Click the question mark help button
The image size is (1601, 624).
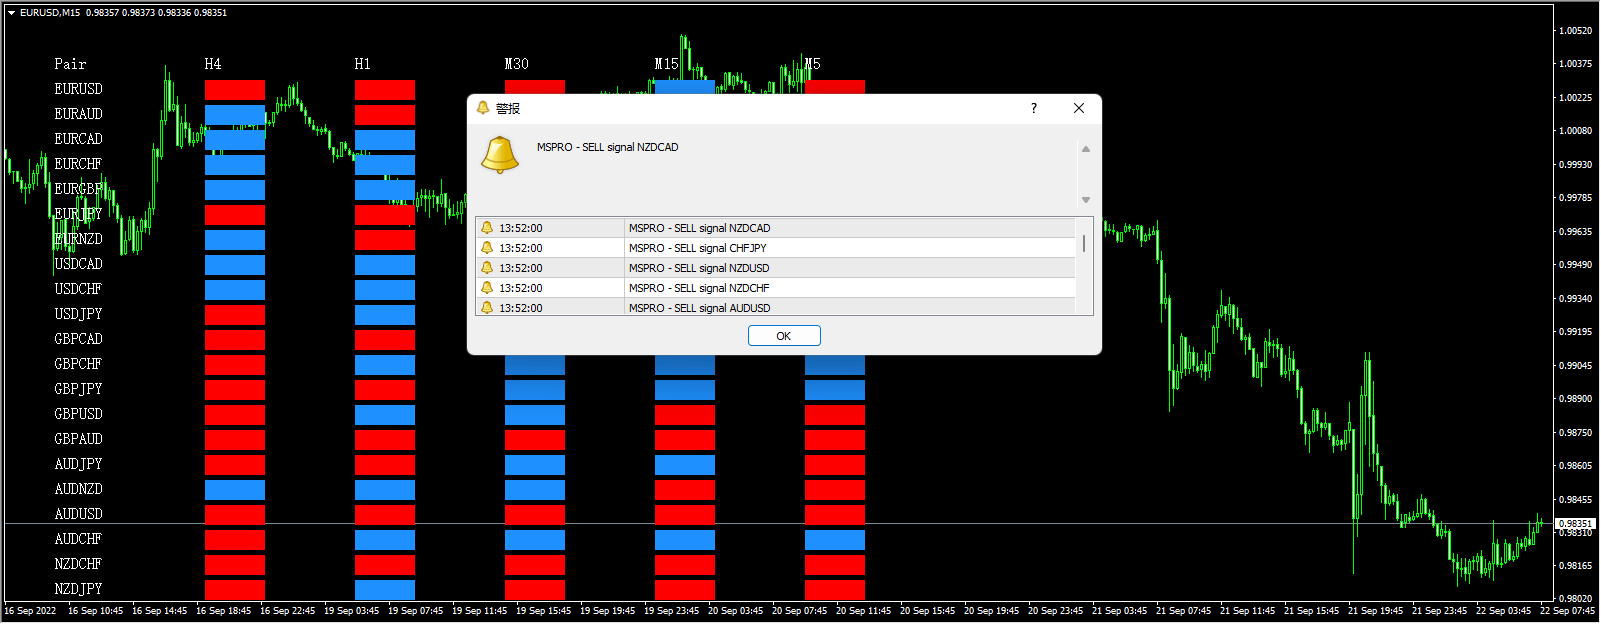(1034, 108)
